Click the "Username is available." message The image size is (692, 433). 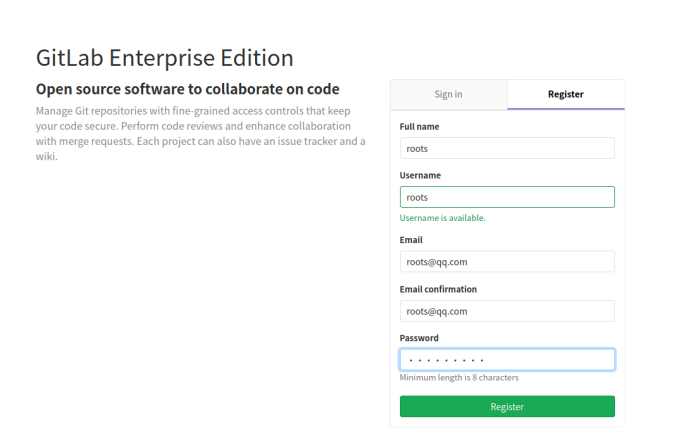(442, 218)
